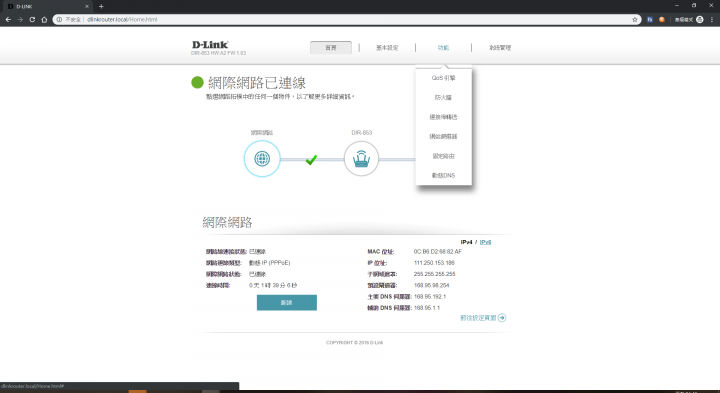The height and width of the screenshot is (393, 720).
Task: Click the browser forward arrow
Action: [20, 19]
